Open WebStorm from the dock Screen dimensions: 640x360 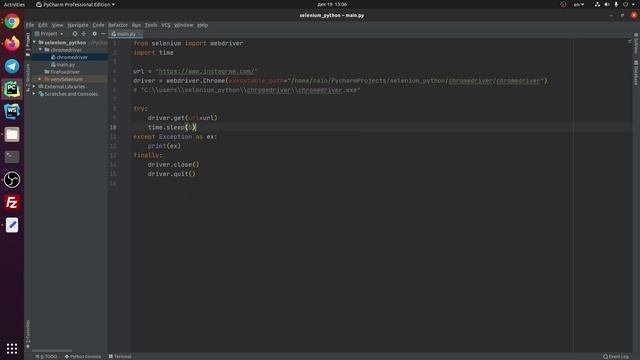pyautogui.click(x=12, y=111)
